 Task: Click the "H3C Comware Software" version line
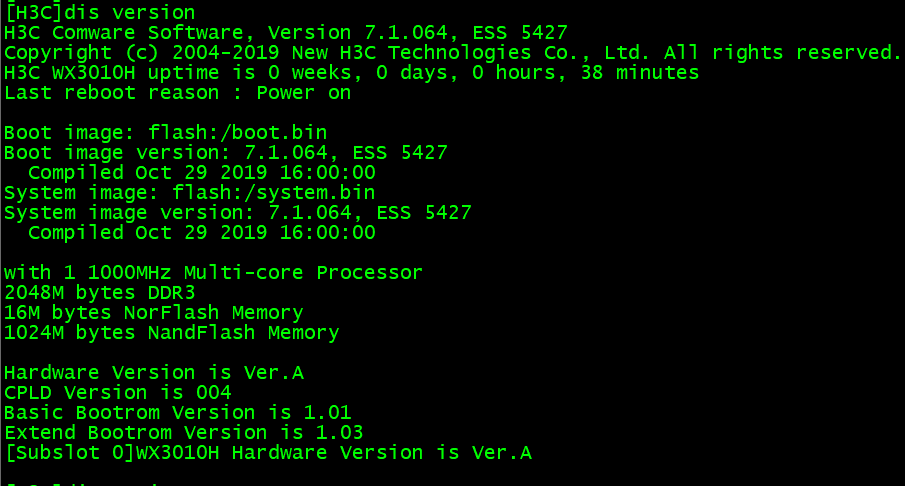click(x=285, y=33)
